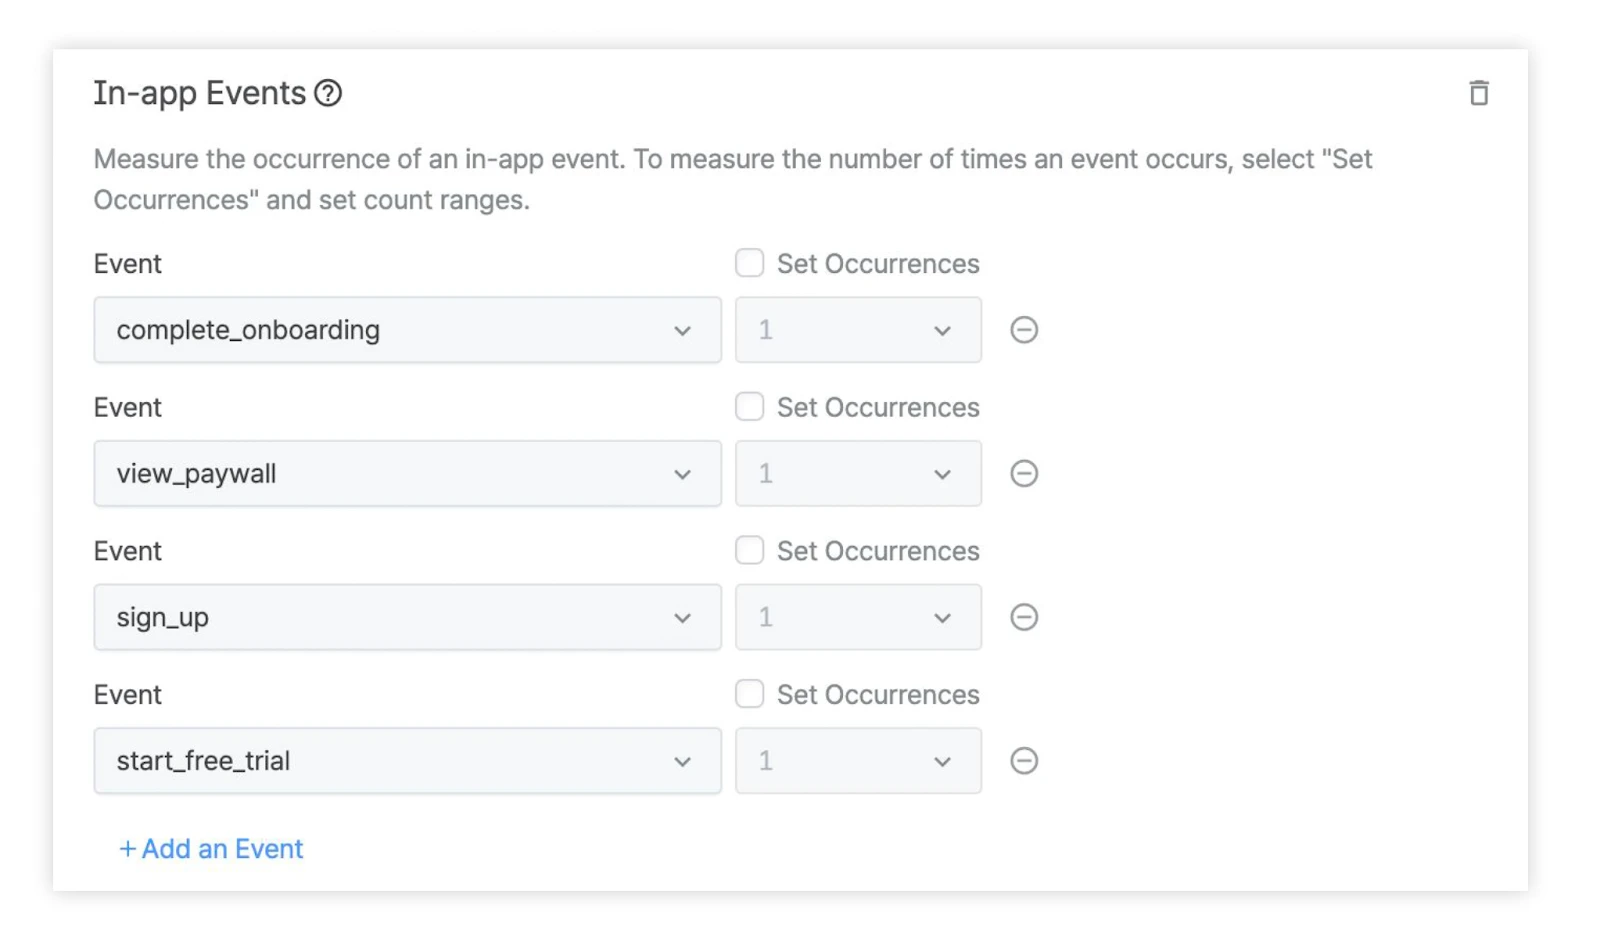Click the Set Occurrences label for sign_up

pyautogui.click(x=878, y=551)
